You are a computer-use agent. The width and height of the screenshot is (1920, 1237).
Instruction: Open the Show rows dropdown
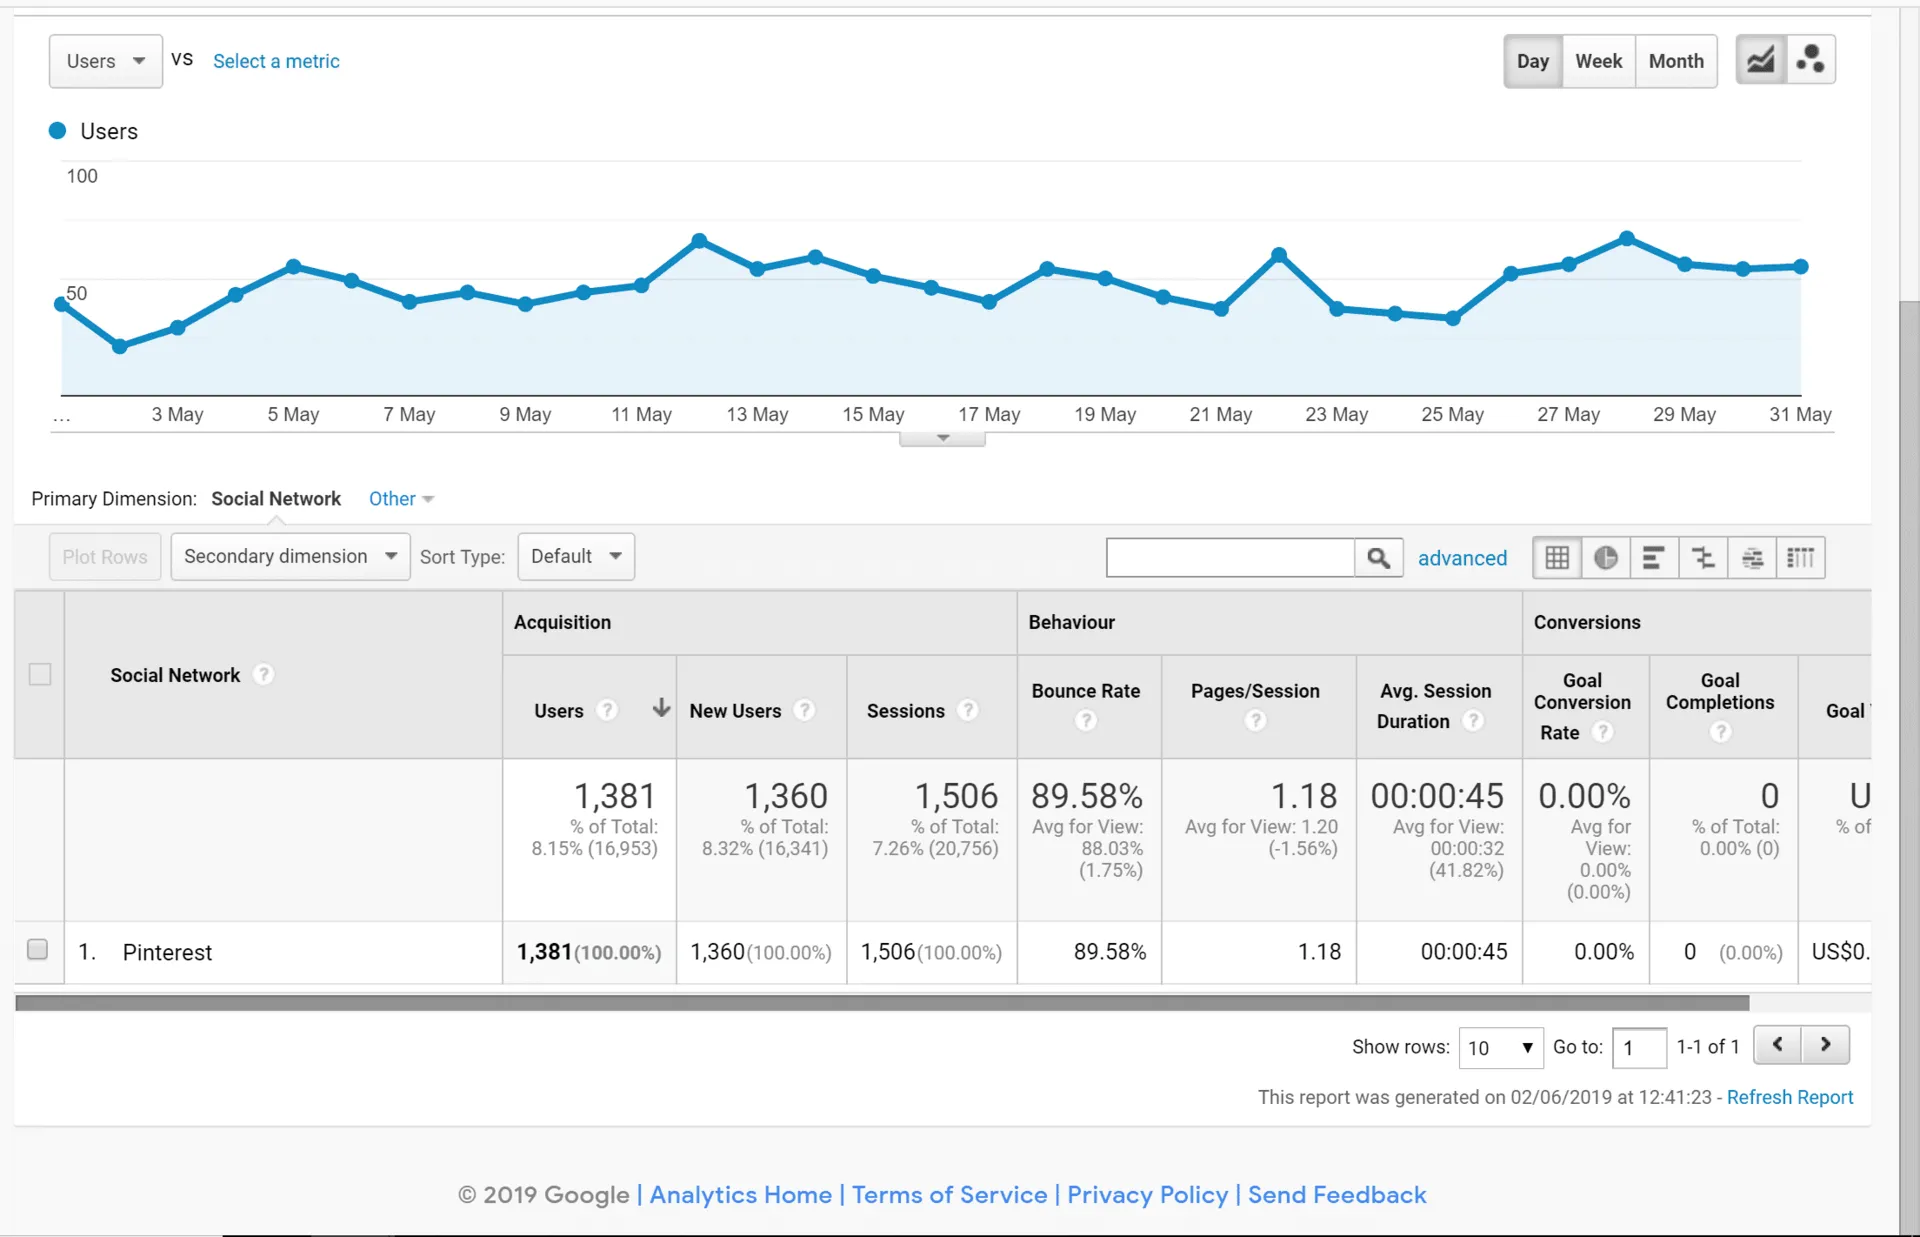point(1500,1048)
